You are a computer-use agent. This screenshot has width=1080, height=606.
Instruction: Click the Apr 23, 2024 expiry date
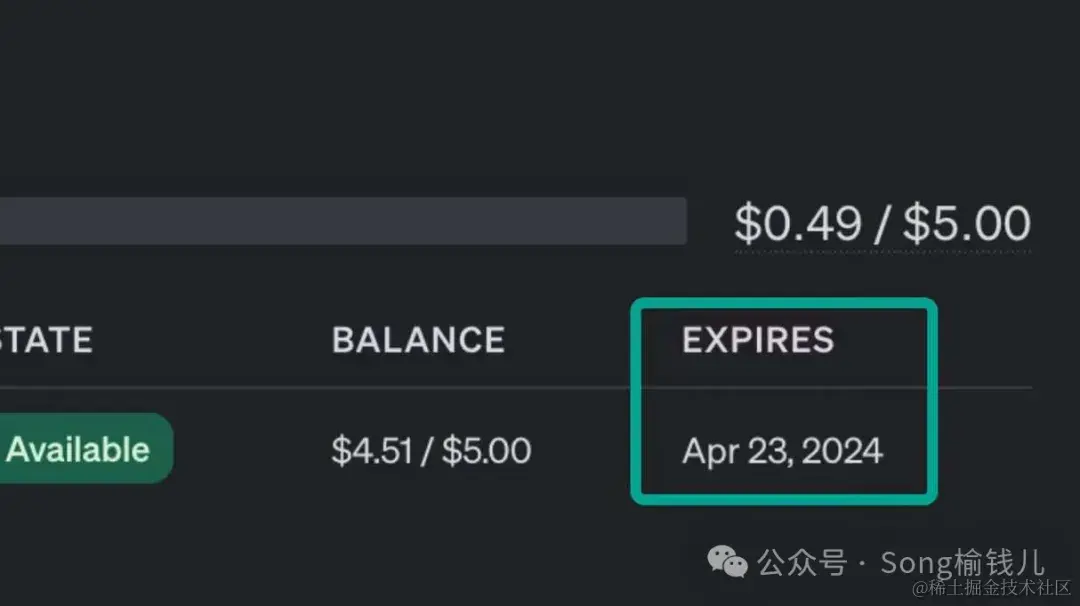782,451
